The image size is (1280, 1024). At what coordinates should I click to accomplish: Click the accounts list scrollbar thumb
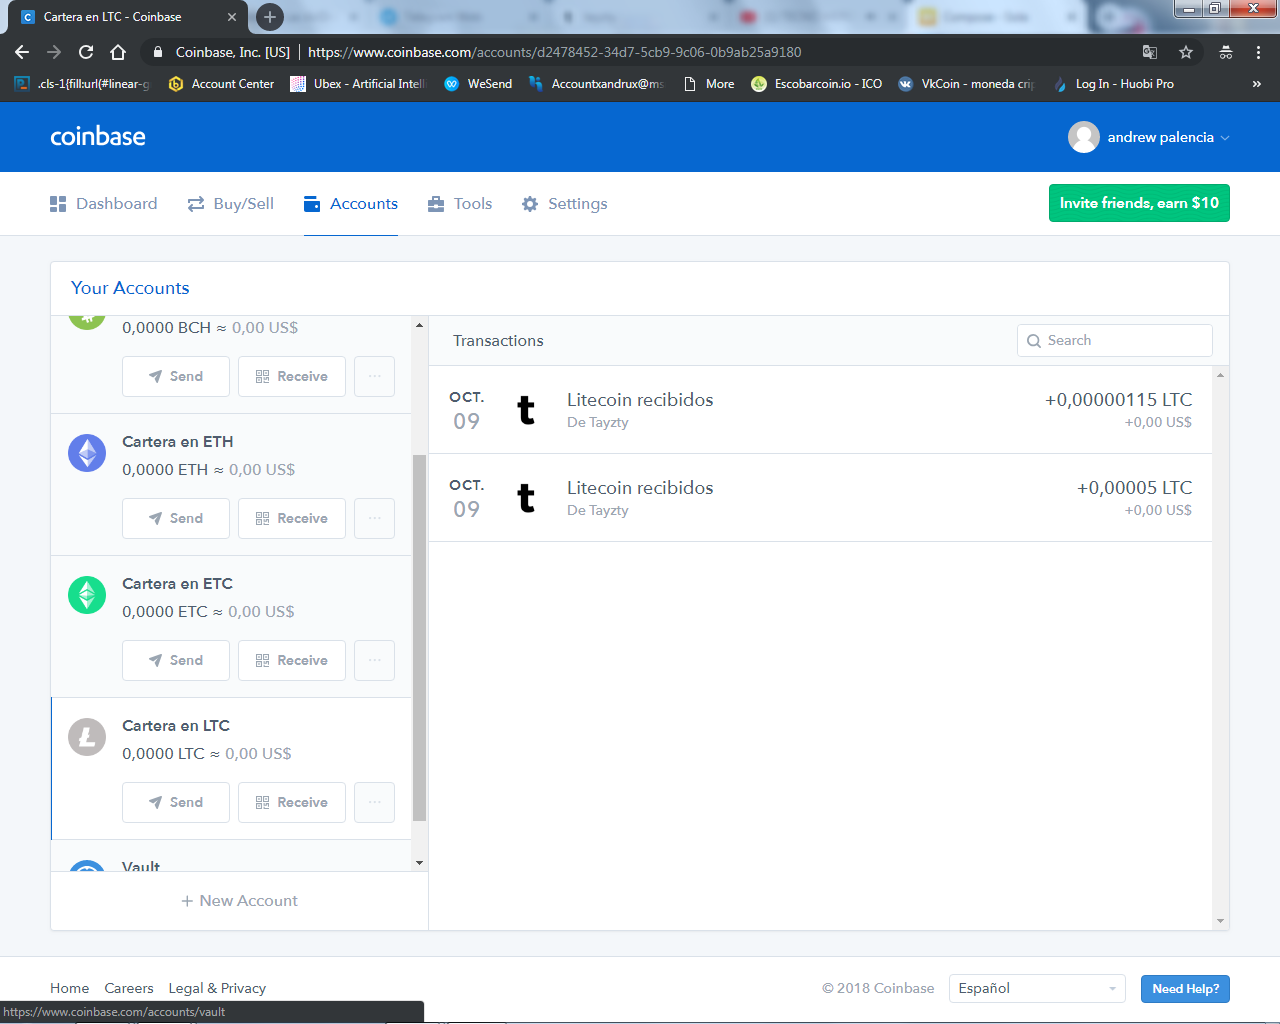(419, 638)
